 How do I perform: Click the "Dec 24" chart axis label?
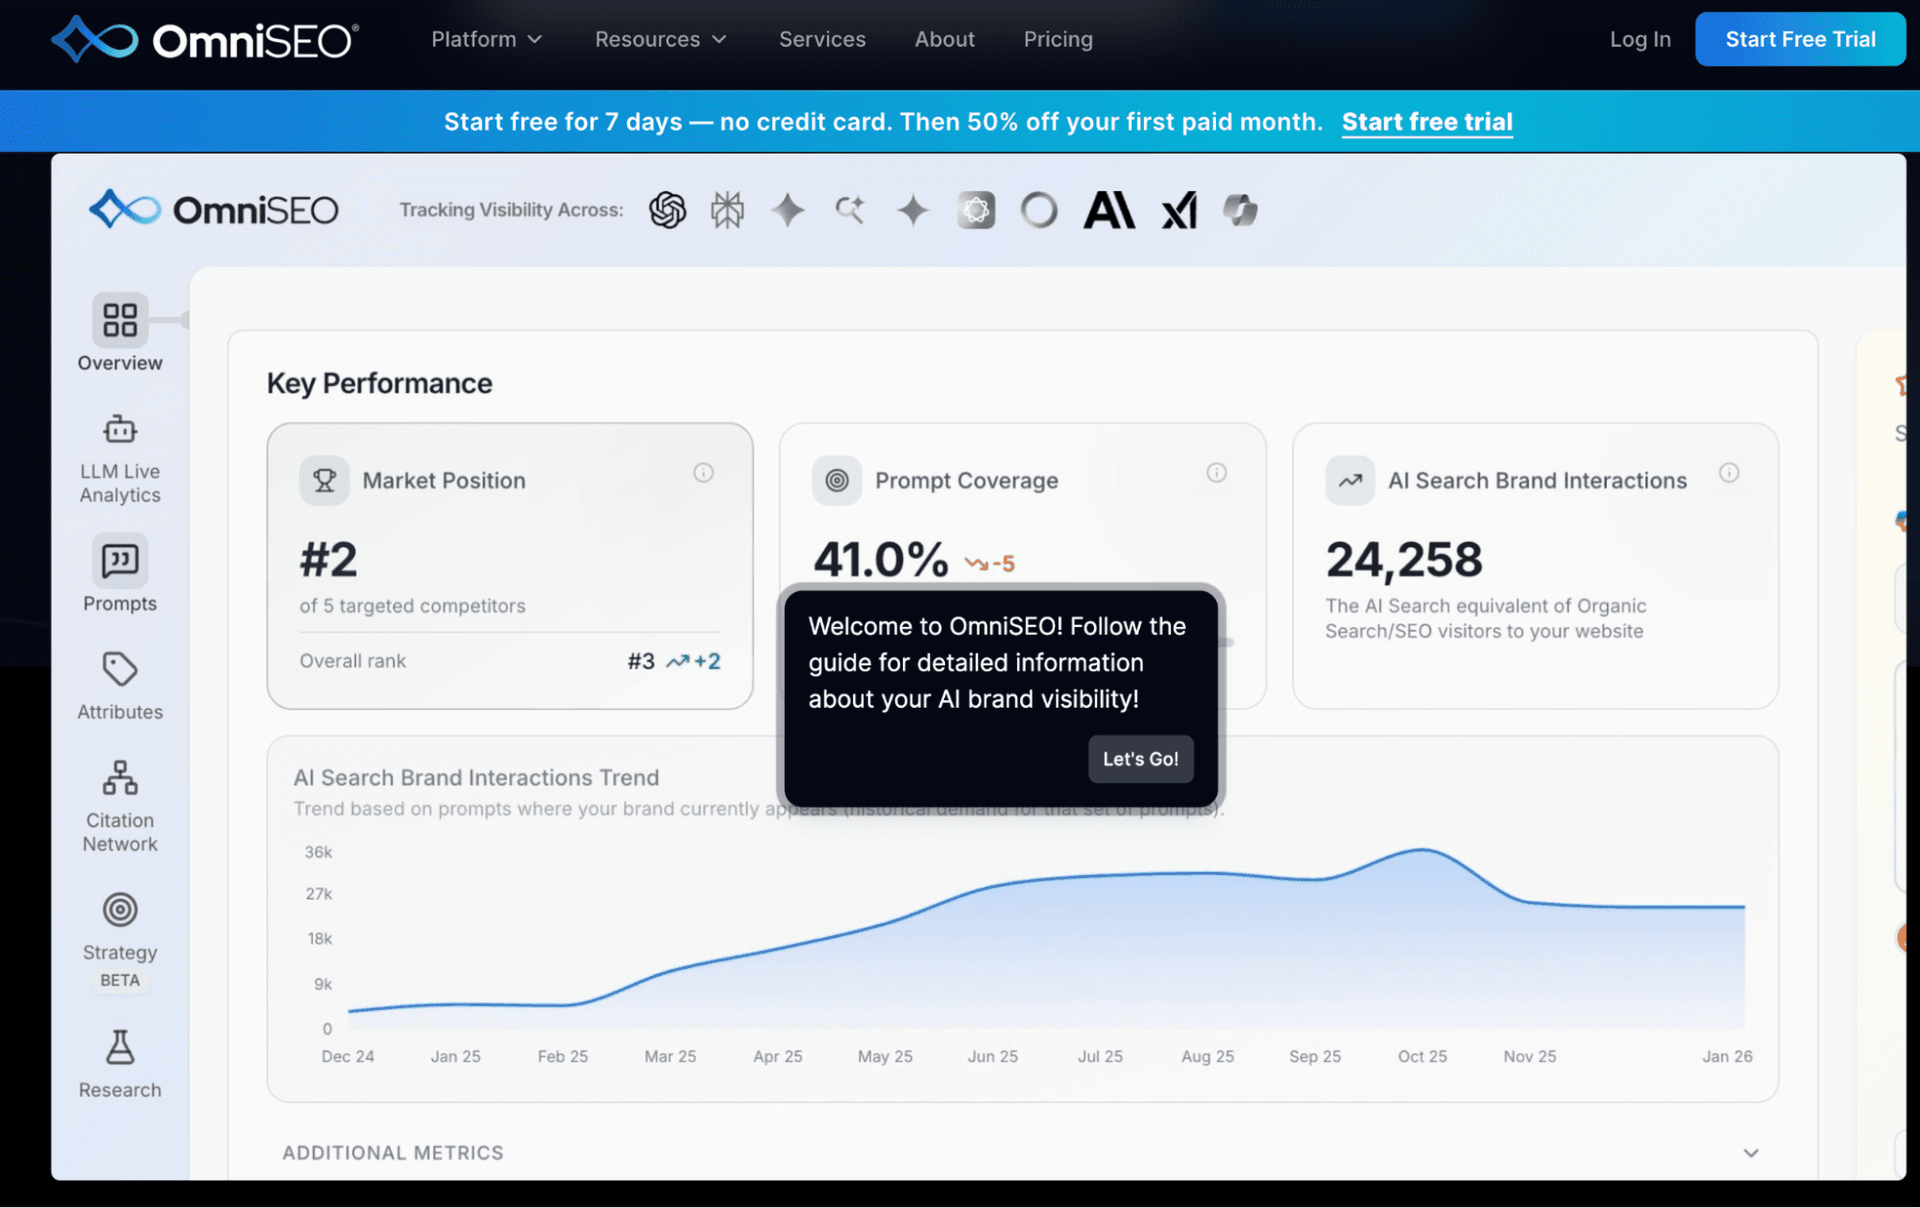tap(348, 1056)
